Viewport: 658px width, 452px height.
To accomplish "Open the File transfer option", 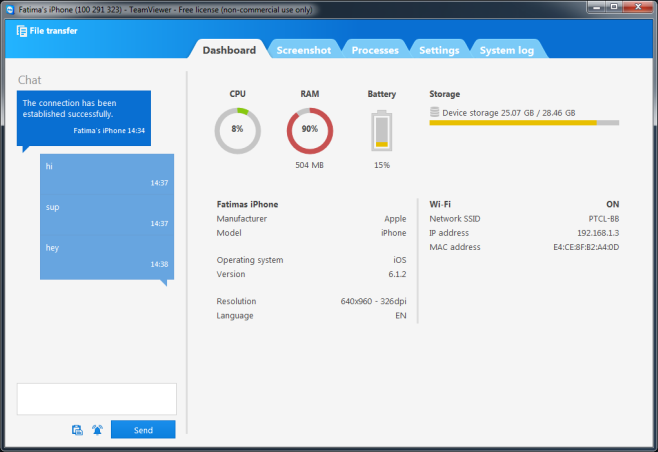I will click(x=47, y=31).
